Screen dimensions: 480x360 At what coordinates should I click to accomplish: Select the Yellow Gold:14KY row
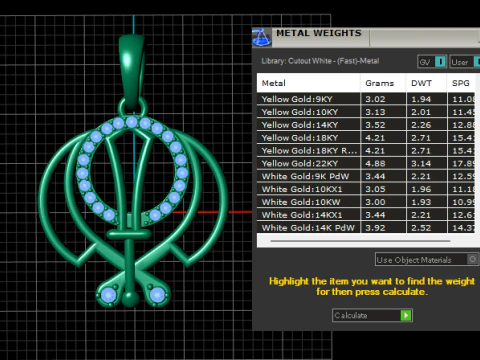pyautogui.click(x=366, y=125)
